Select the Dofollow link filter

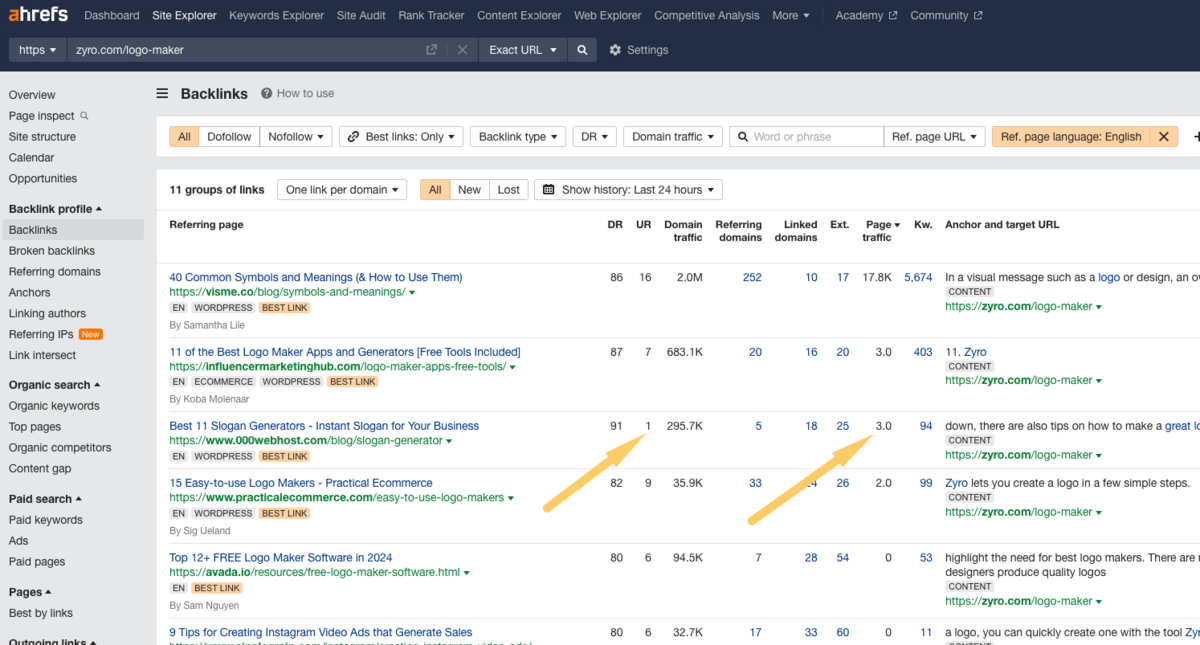229,137
